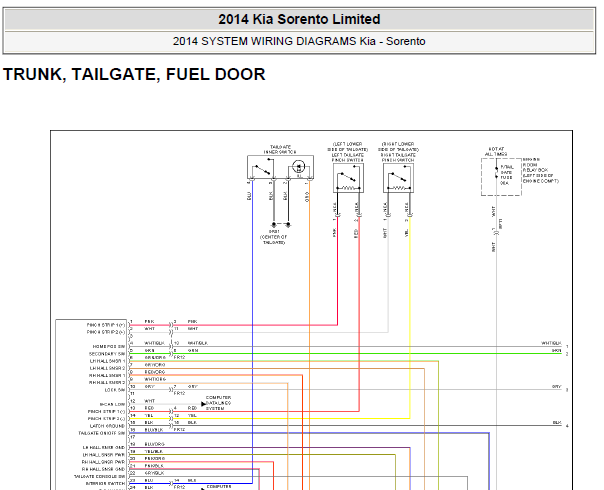Click the "TRUNK, TAILGATE, FUEL DOOR" heading
The height and width of the screenshot is (490, 604).
pos(134,74)
